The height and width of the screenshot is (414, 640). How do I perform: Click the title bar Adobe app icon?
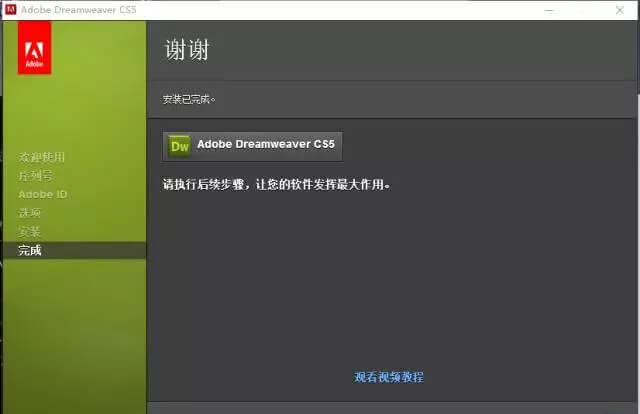click(x=11, y=9)
